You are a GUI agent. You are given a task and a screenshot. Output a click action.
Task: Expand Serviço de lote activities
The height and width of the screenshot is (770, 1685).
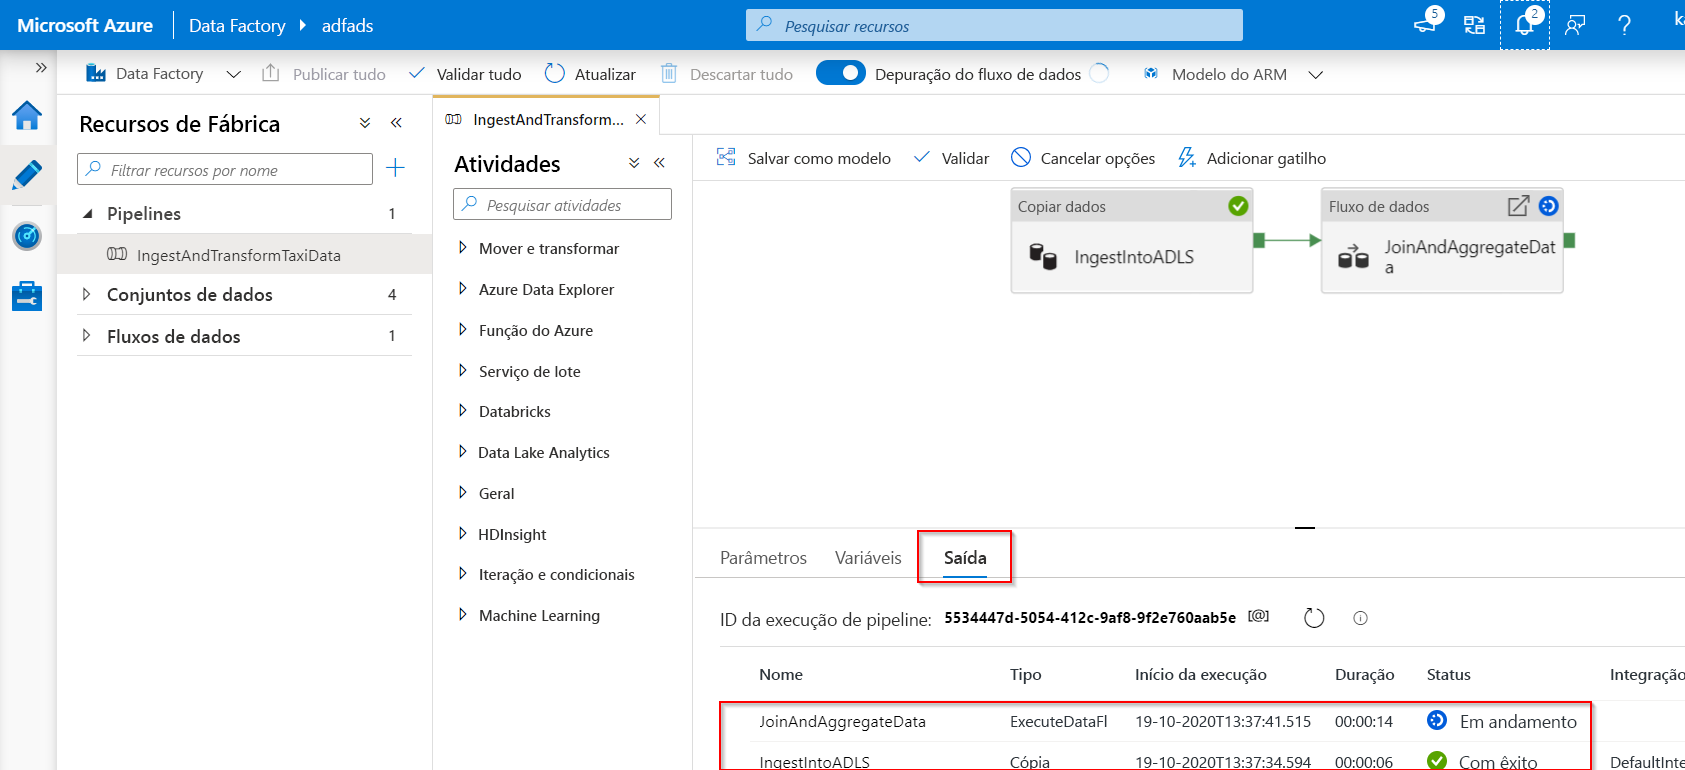463,371
